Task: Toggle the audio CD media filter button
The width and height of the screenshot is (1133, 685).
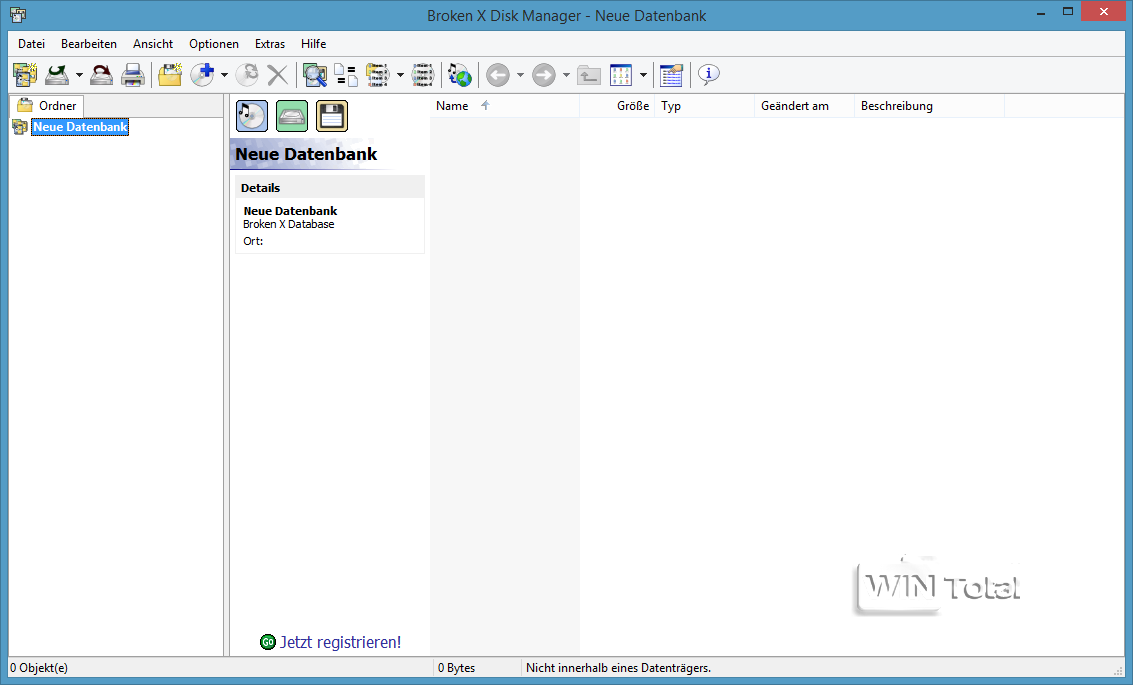Action: pos(252,116)
